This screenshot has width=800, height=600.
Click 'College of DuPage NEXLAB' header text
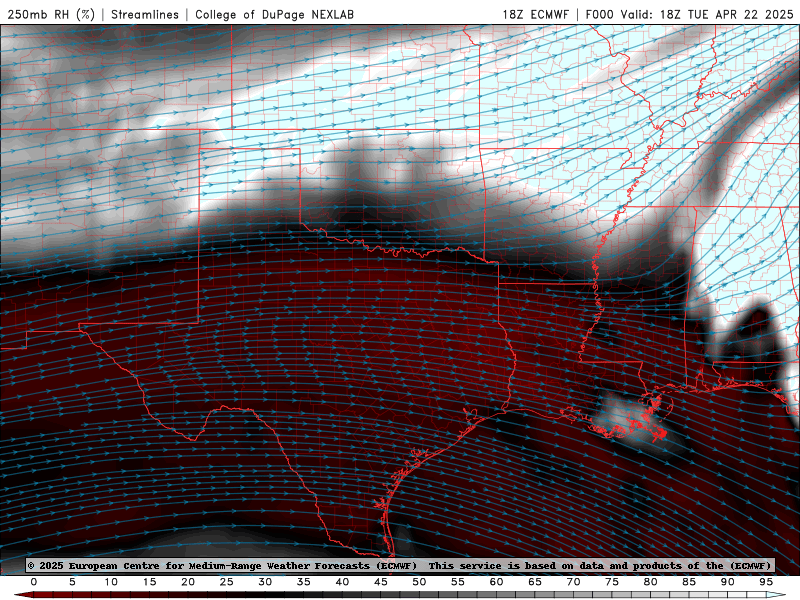(x=274, y=14)
